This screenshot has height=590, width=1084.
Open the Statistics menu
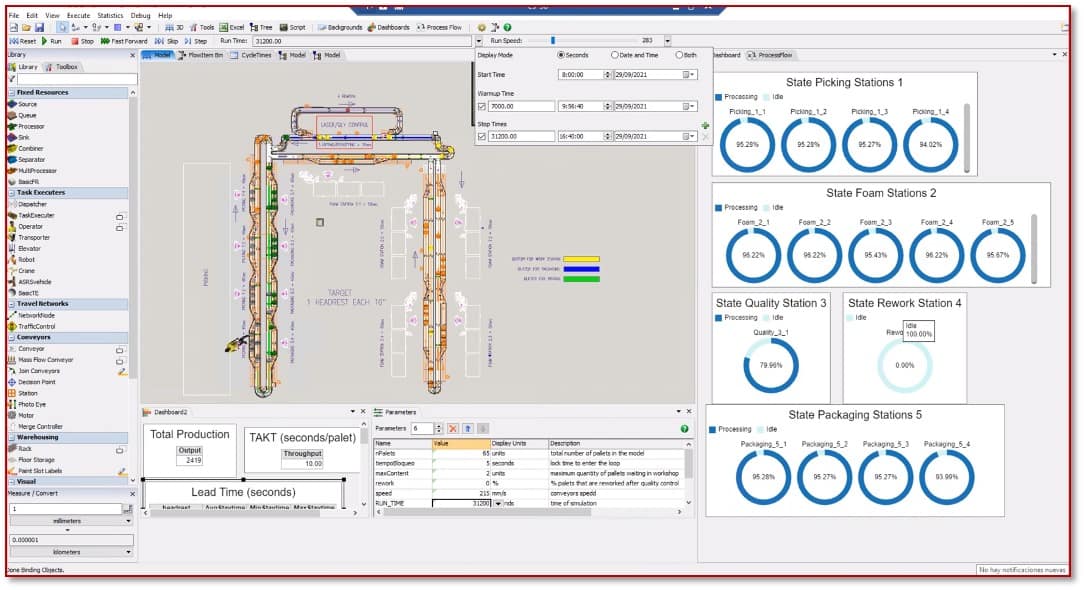point(110,15)
